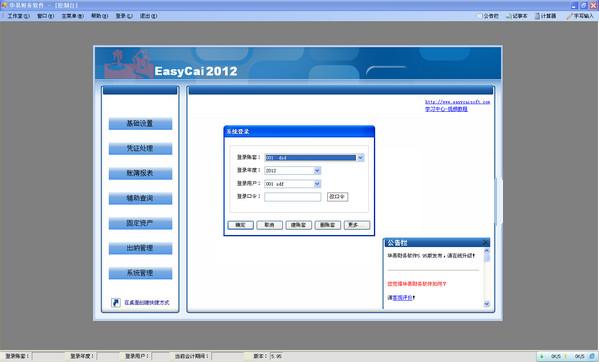Click the 建账套 button

pos(298,225)
